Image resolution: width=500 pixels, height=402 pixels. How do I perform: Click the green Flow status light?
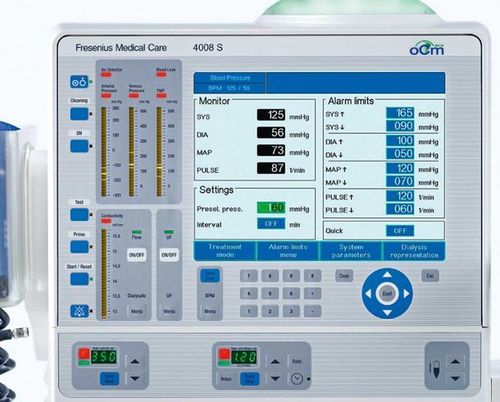pos(137,232)
